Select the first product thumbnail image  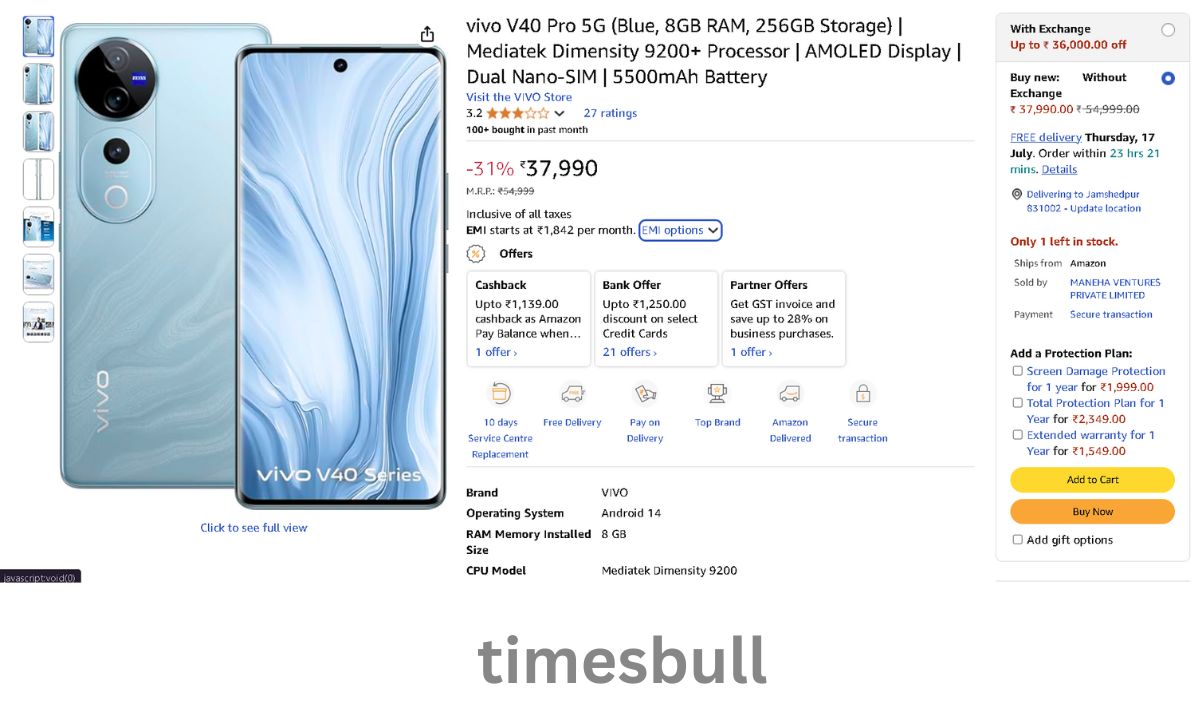pyautogui.click(x=39, y=36)
